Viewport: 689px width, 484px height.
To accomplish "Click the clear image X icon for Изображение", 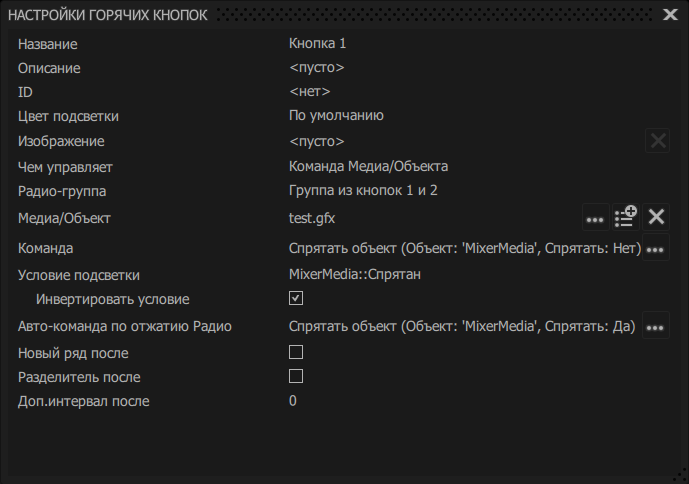I will (657, 141).
